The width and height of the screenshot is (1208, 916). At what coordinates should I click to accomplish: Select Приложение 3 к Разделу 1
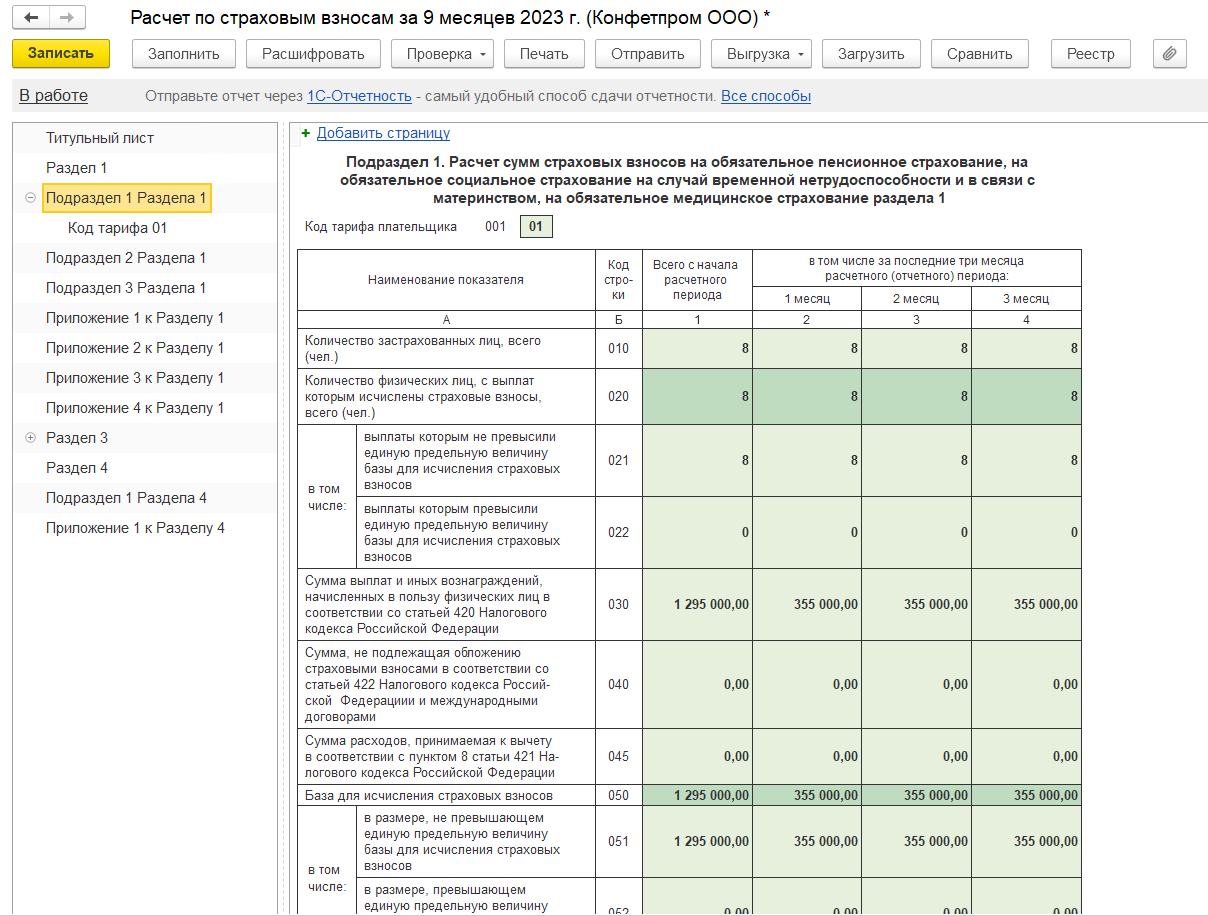(x=135, y=378)
